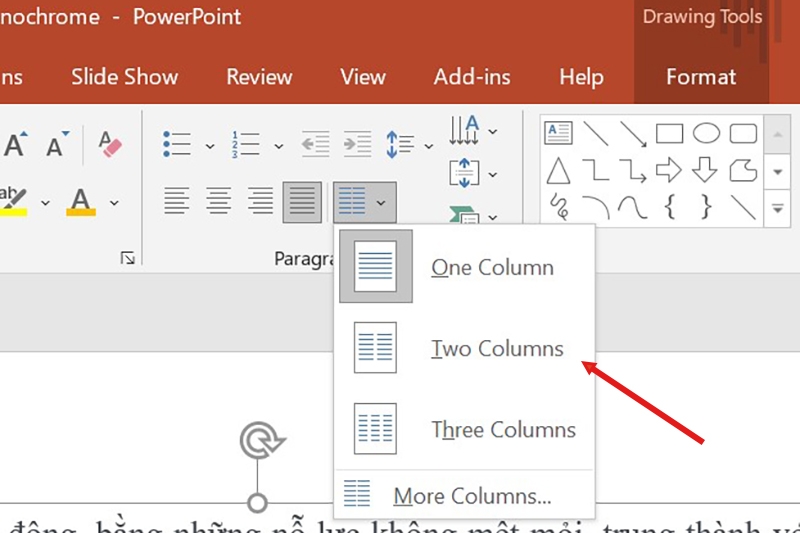Select the straight Line shape
This screenshot has width=800, height=533.
click(595, 133)
